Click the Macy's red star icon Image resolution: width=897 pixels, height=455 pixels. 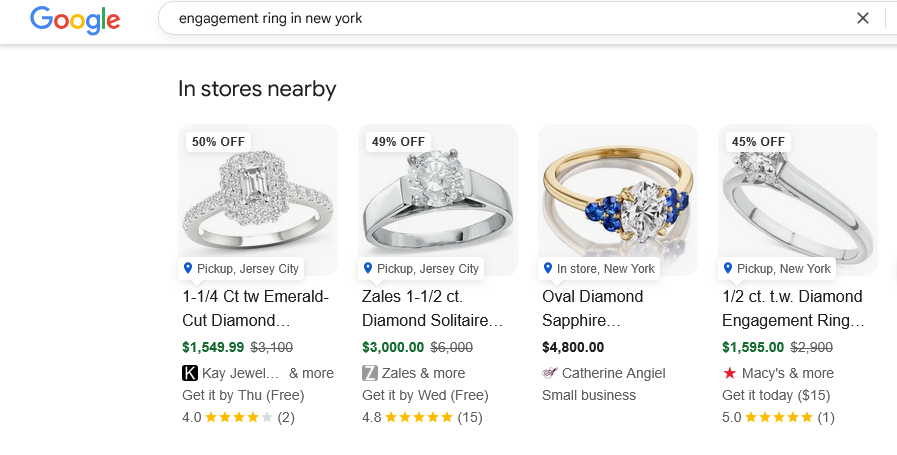[x=730, y=373]
